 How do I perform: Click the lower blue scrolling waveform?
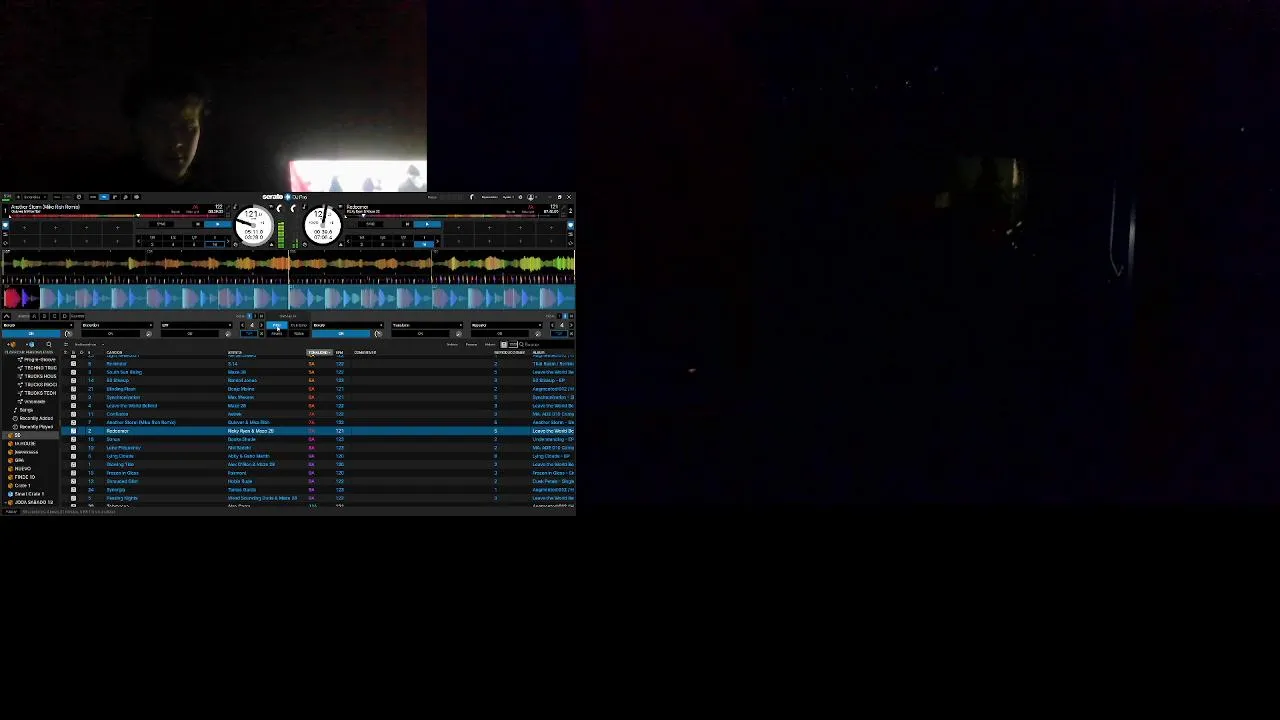click(288, 298)
